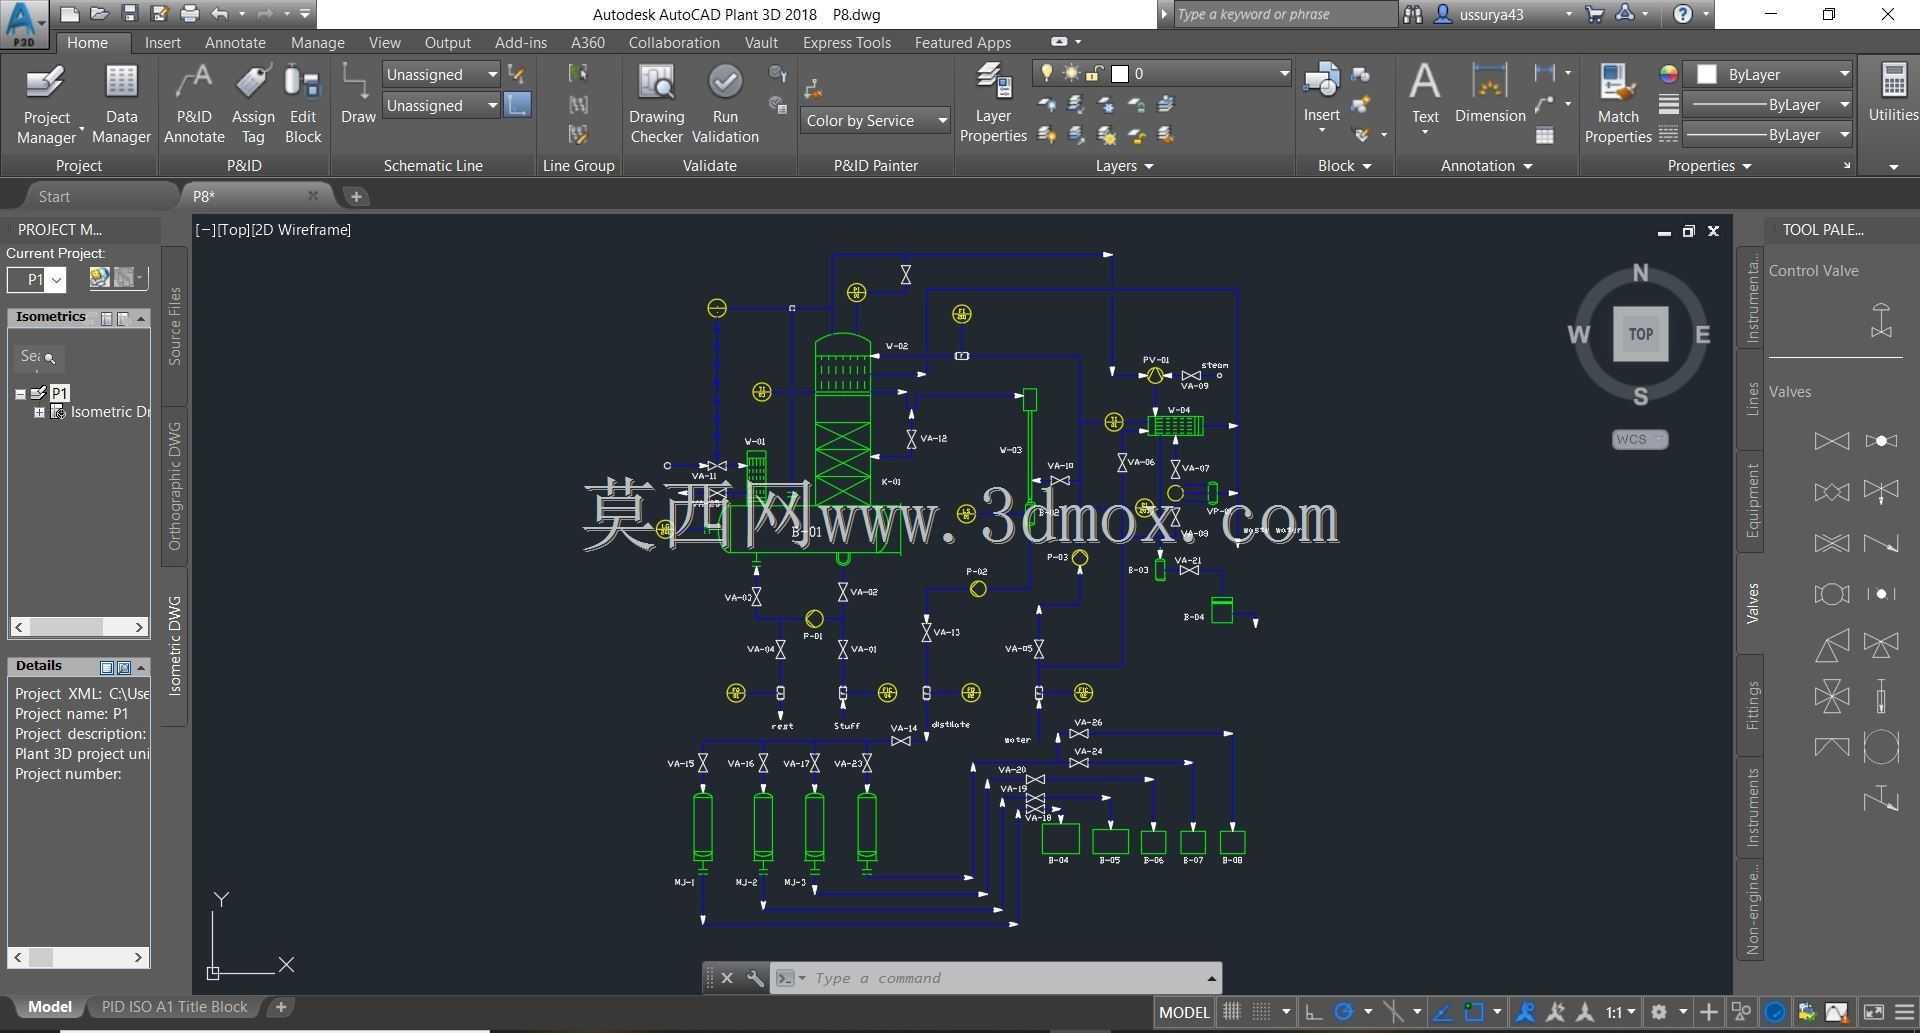Click the Save icon in quick access toolbar
The height and width of the screenshot is (1033, 1920).
129,14
